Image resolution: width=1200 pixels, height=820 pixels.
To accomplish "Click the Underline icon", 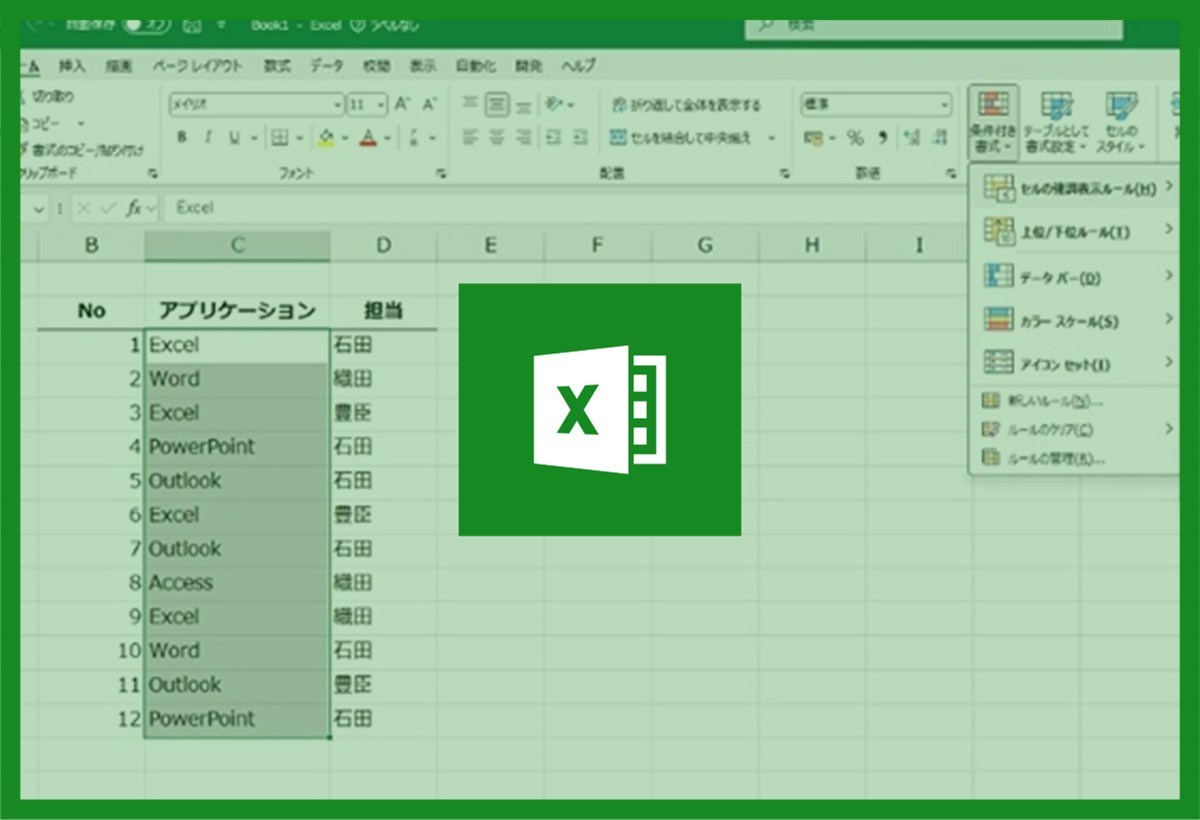I will pyautogui.click(x=235, y=138).
